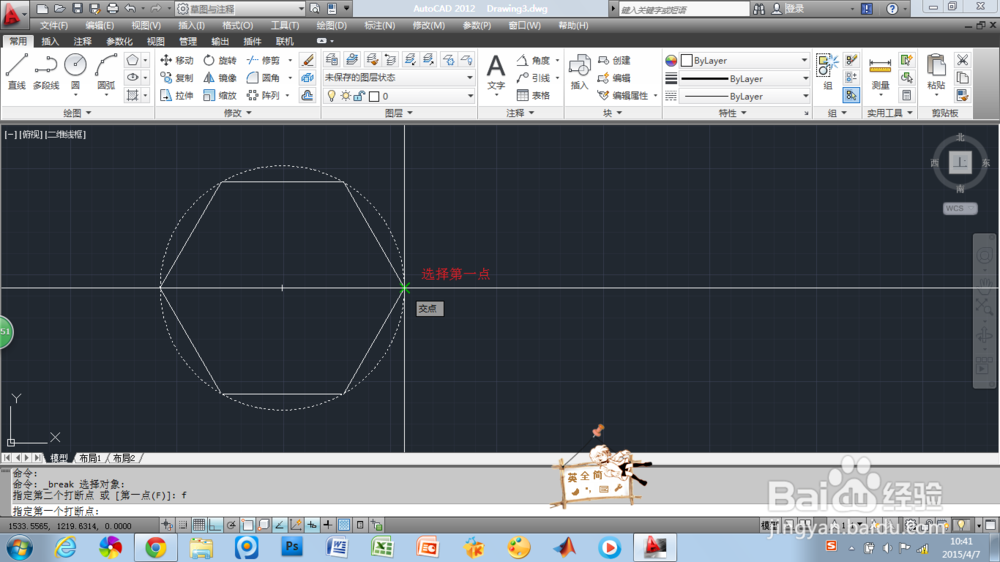Click the 引线 leader button
This screenshot has height=562, width=1000.
[534, 78]
